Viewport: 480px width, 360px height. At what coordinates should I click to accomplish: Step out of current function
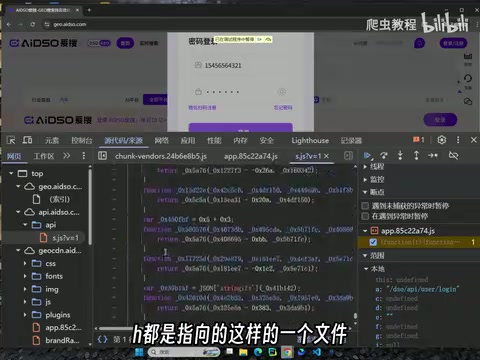416,156
